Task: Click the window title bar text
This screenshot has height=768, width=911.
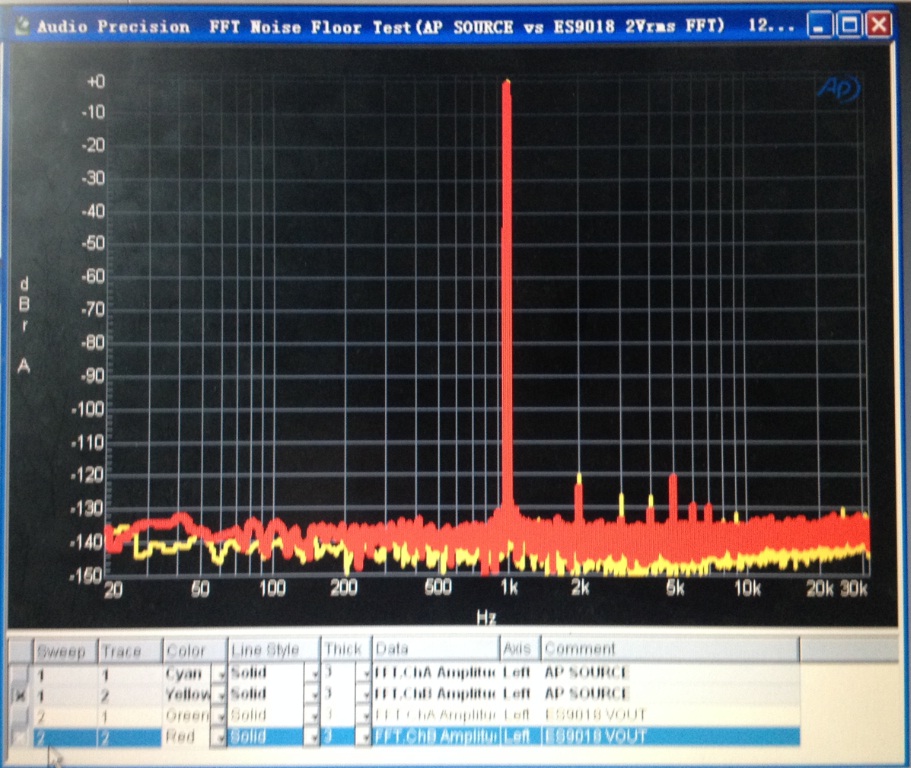Action: pyautogui.click(x=415, y=26)
